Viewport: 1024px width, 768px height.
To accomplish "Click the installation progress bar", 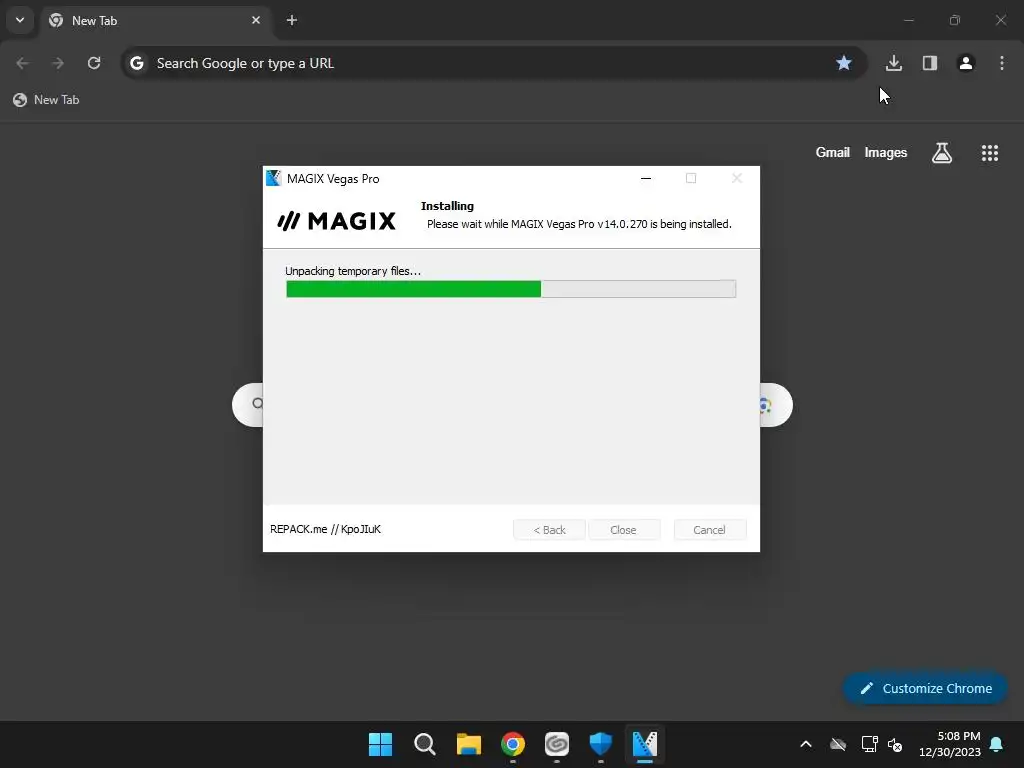I will 511,289.
